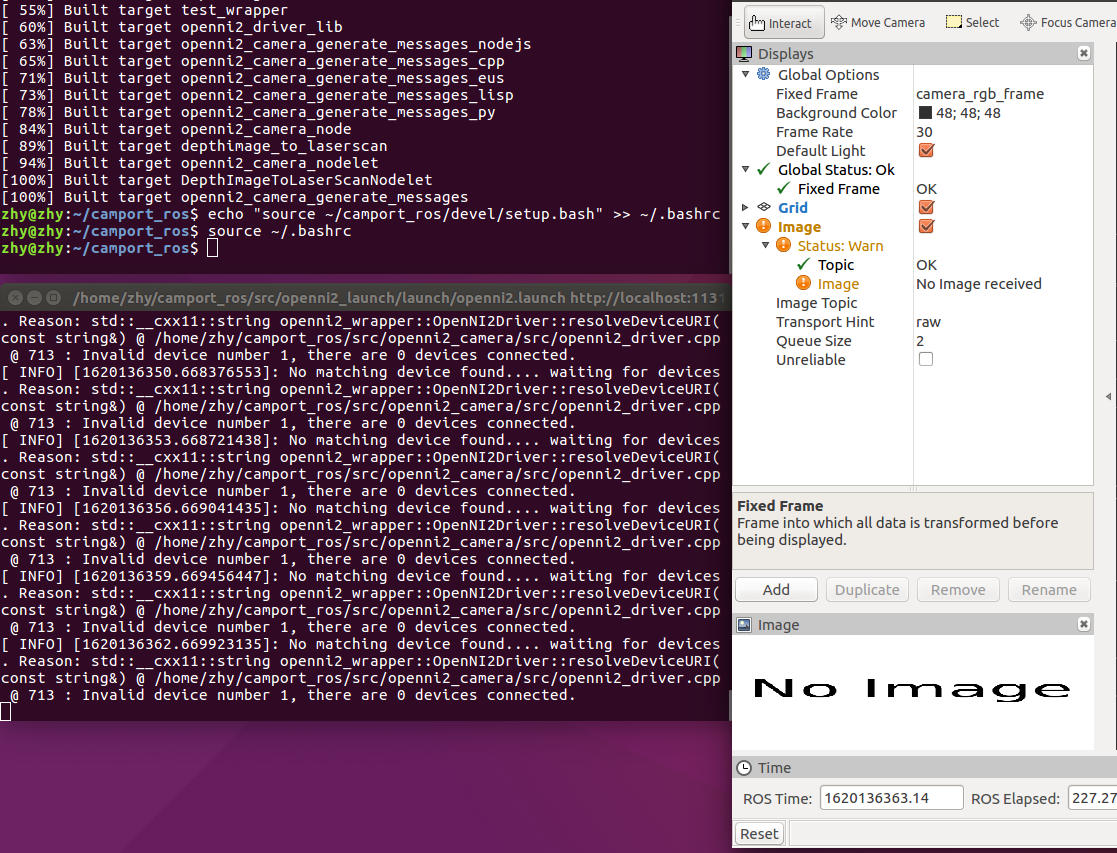Click the Time panel clock icon
The height and width of the screenshot is (853, 1117).
coord(744,767)
